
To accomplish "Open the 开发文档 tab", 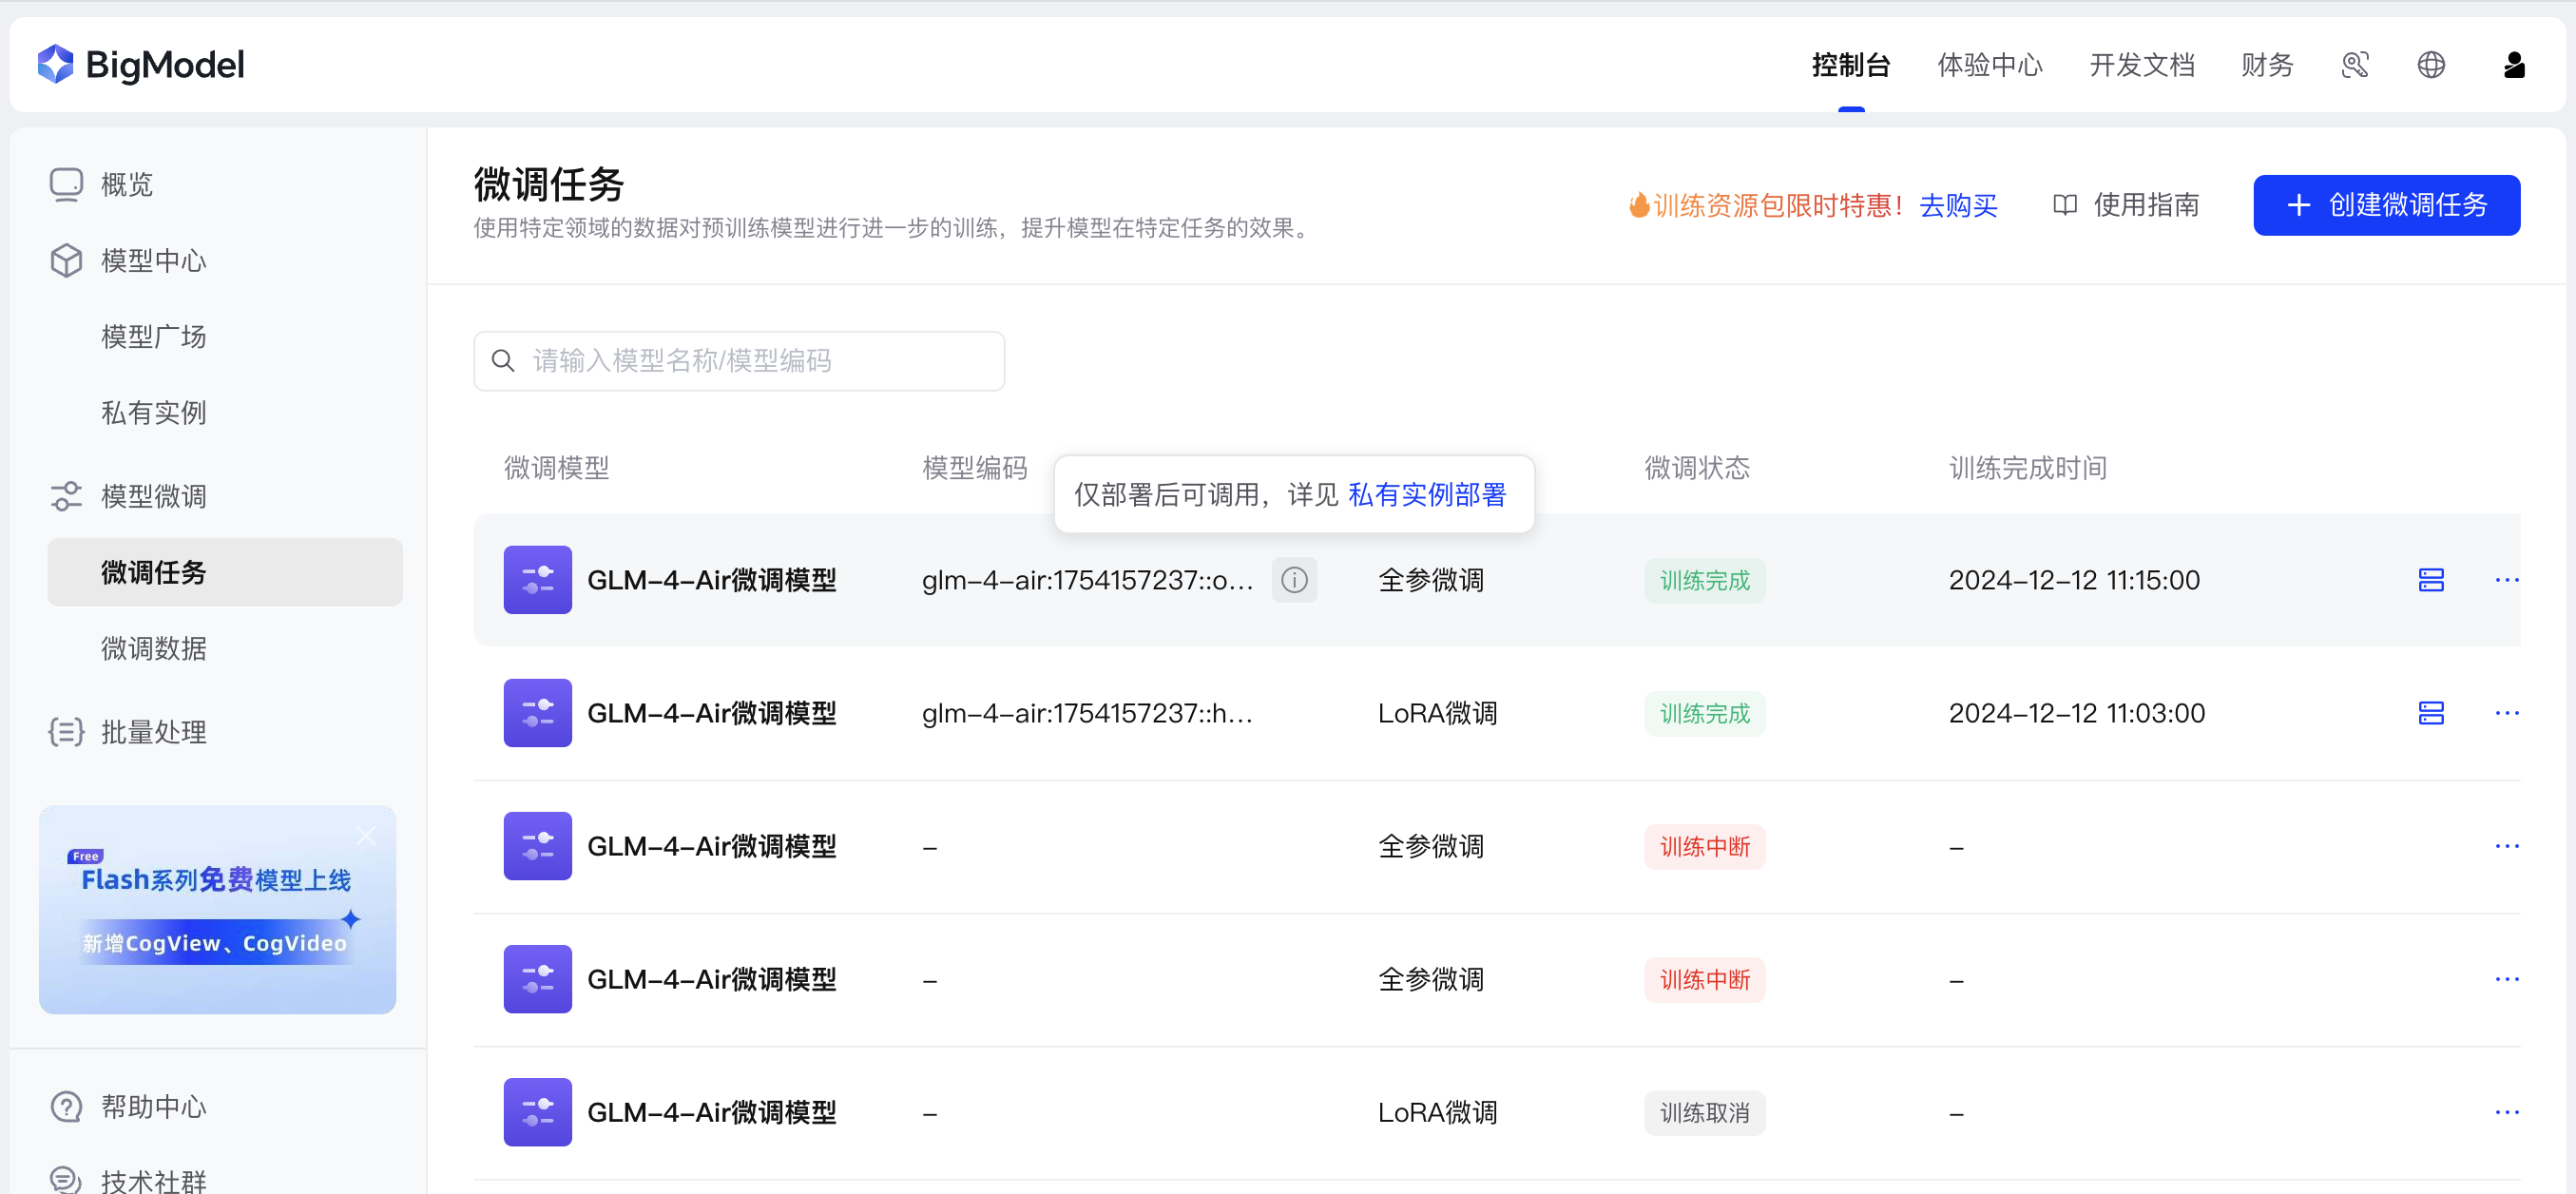I will pos(2141,65).
